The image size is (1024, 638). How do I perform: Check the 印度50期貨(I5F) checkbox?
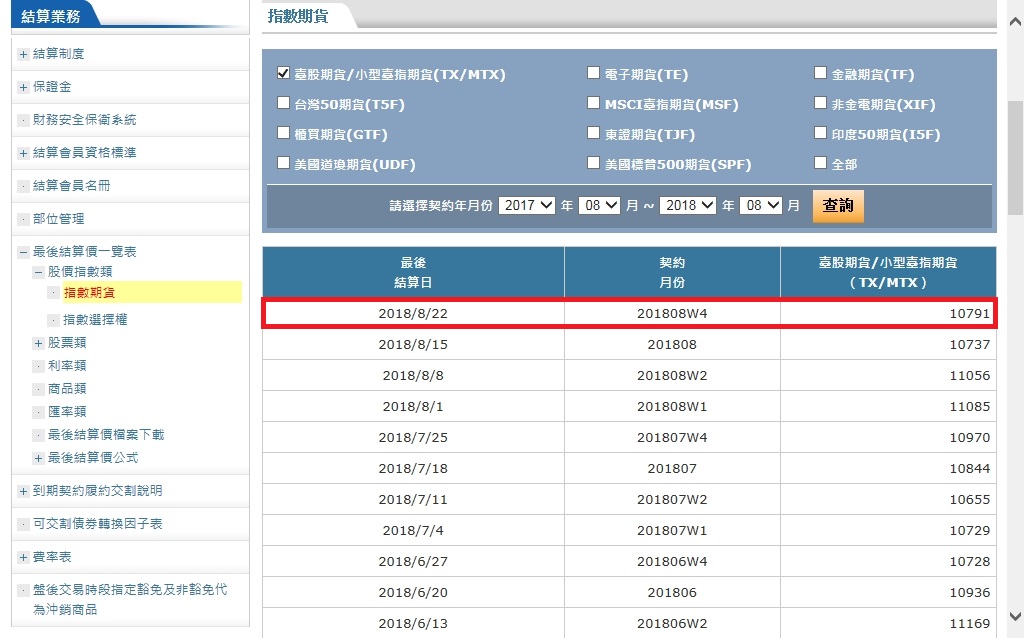pyautogui.click(x=820, y=133)
